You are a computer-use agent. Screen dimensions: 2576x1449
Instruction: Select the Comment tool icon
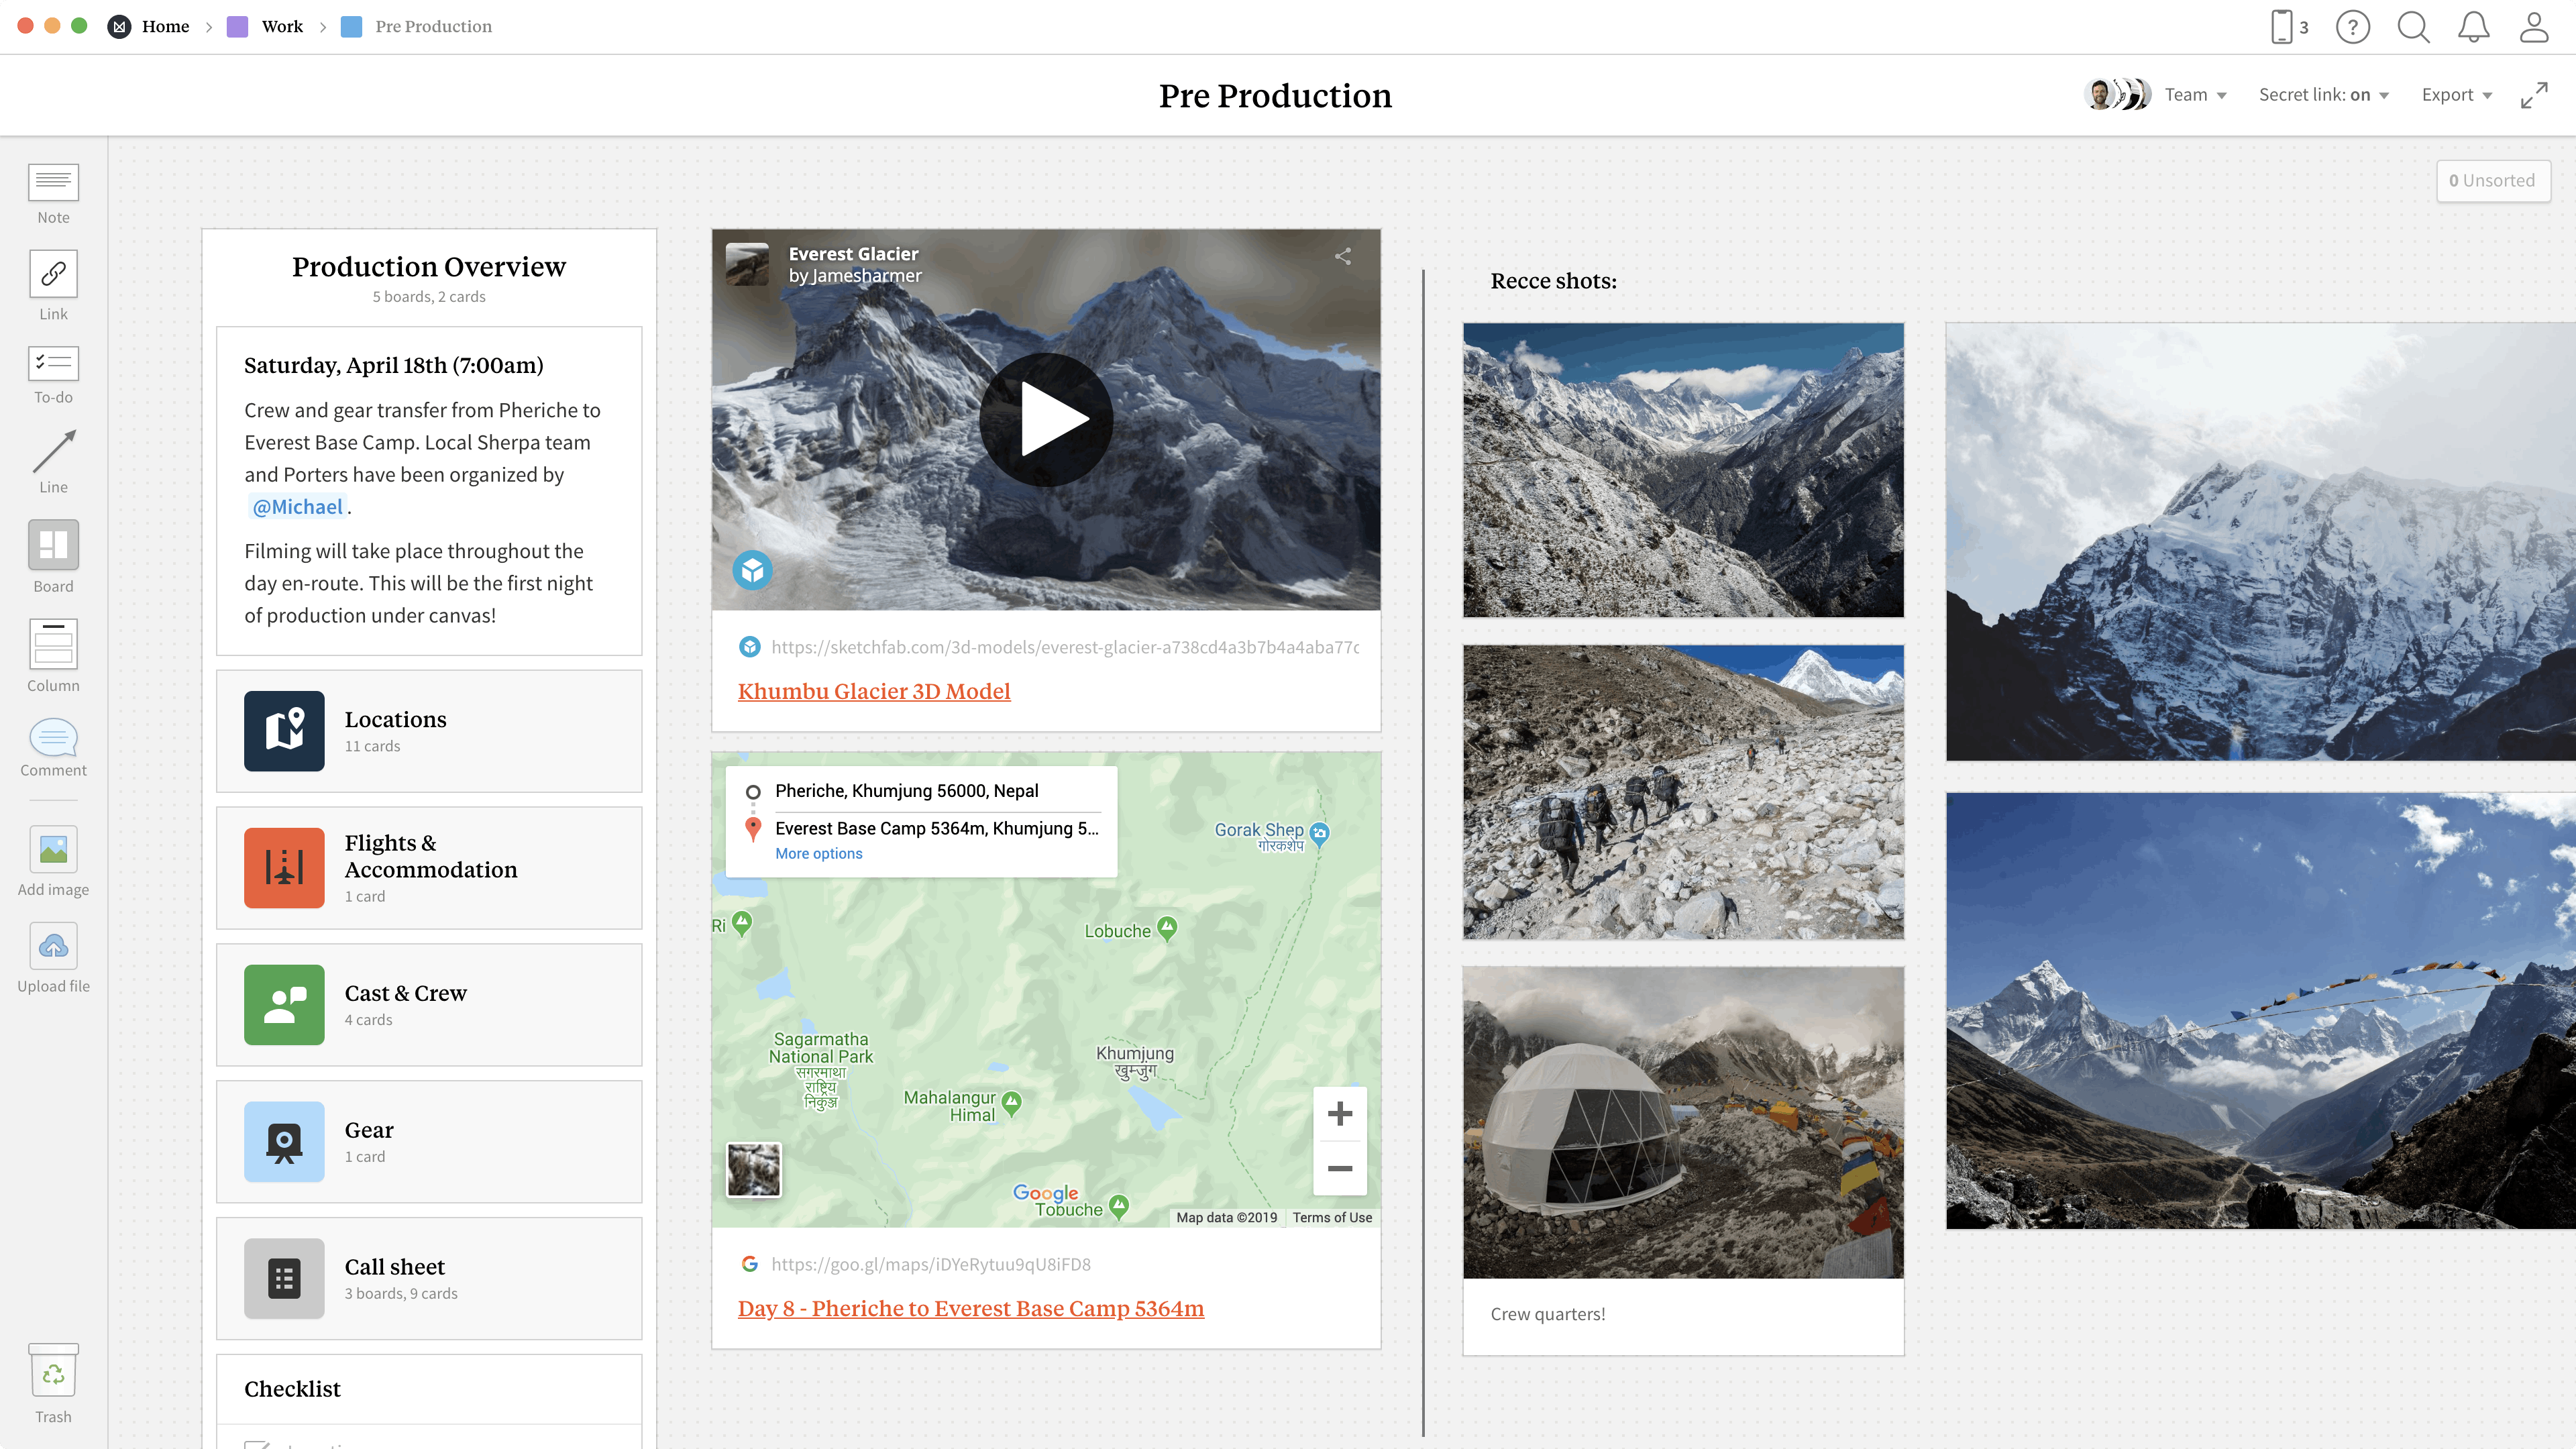pos(53,738)
